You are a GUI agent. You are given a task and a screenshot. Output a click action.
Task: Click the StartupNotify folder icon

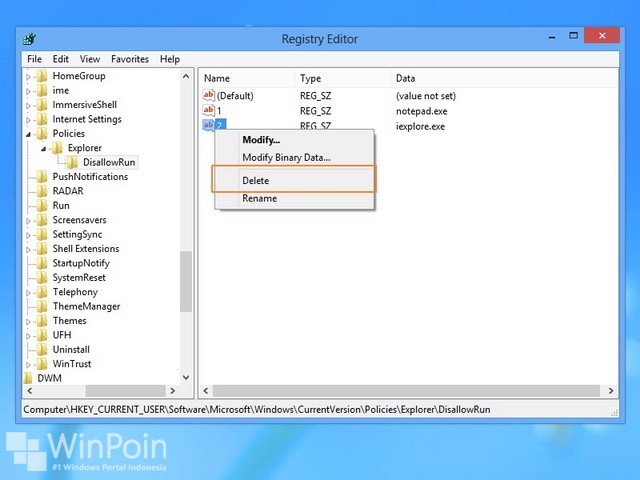click(x=42, y=264)
